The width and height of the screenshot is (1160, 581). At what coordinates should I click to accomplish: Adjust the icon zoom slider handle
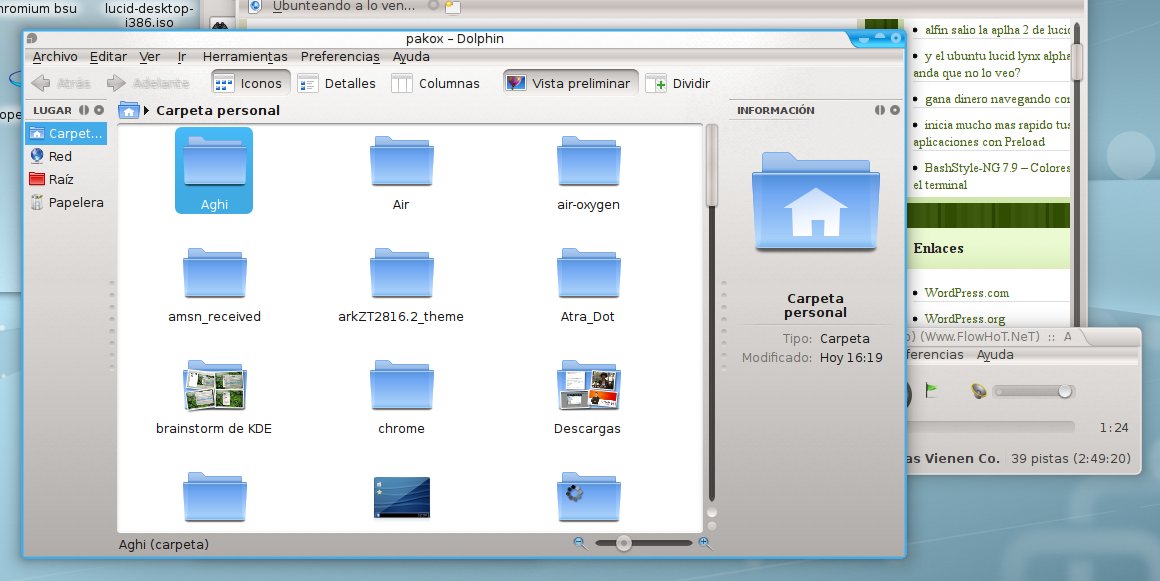(624, 543)
